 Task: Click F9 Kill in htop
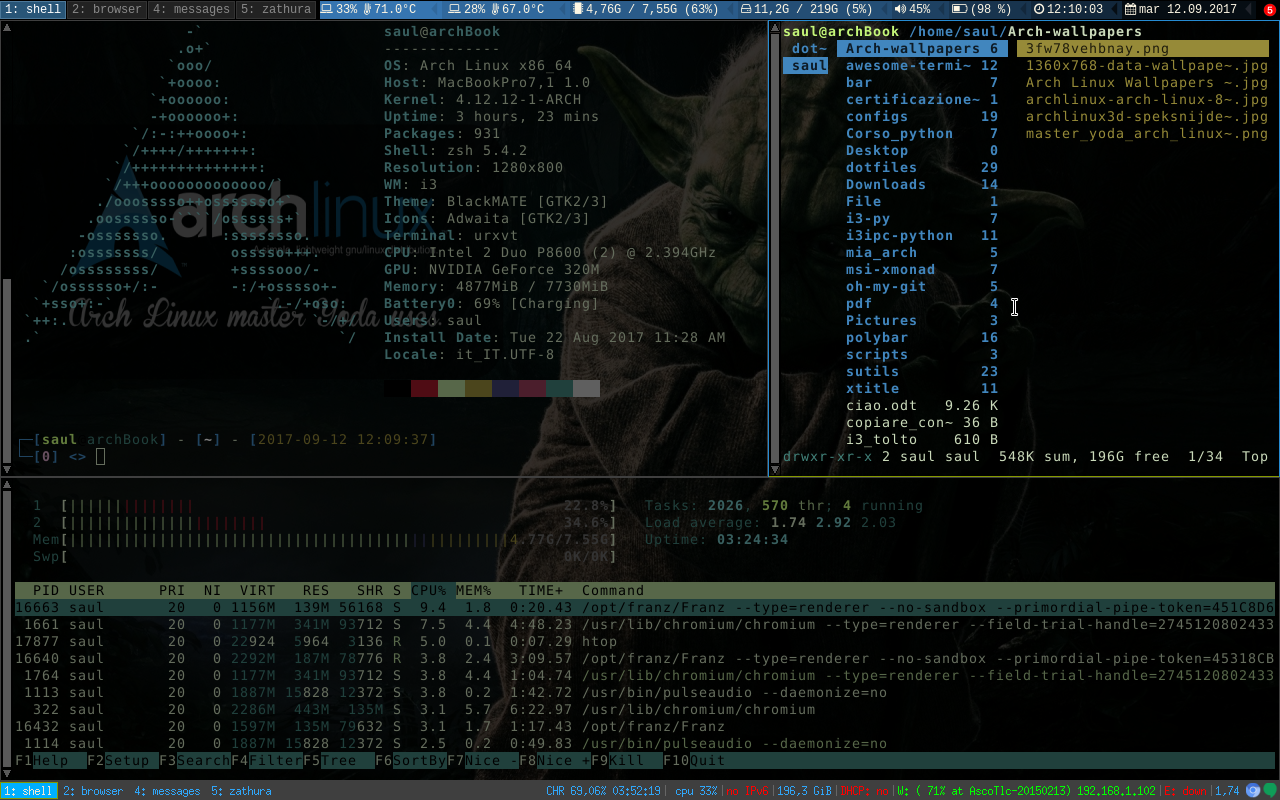(626, 760)
